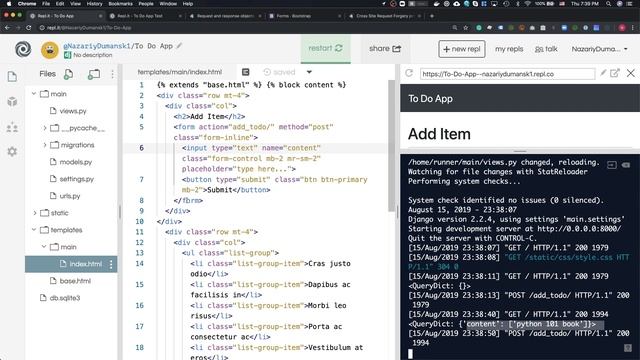Create a new repl
The width and height of the screenshot is (640, 360).
[x=462, y=49]
